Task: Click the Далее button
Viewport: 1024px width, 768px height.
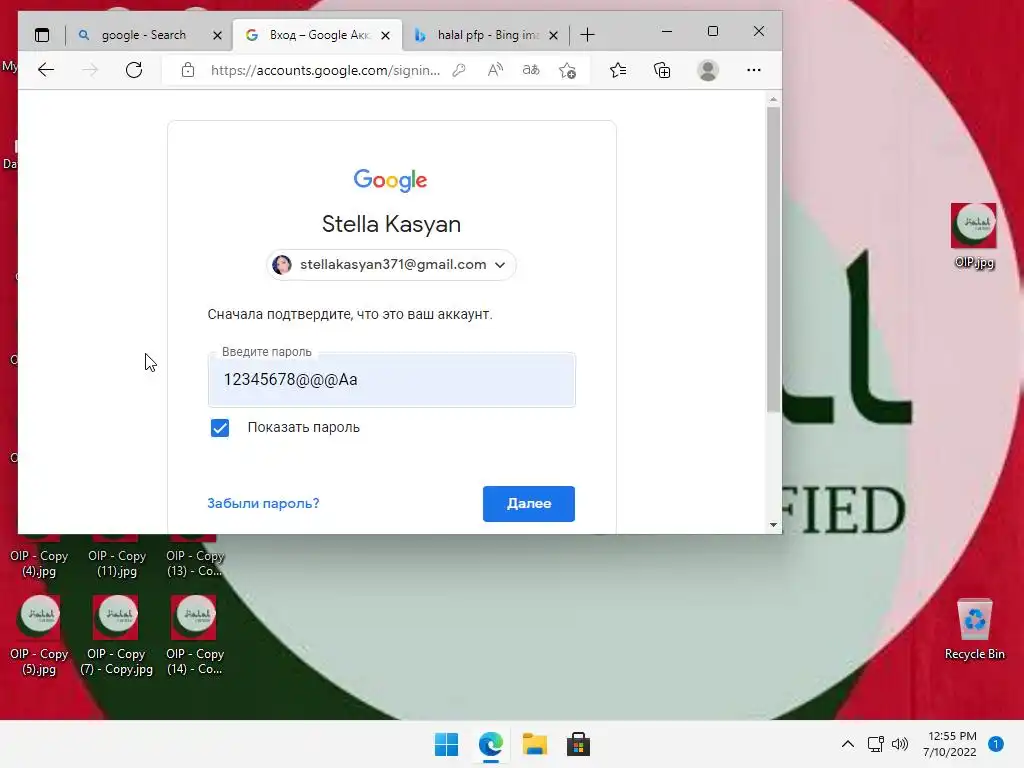Action: click(x=529, y=504)
